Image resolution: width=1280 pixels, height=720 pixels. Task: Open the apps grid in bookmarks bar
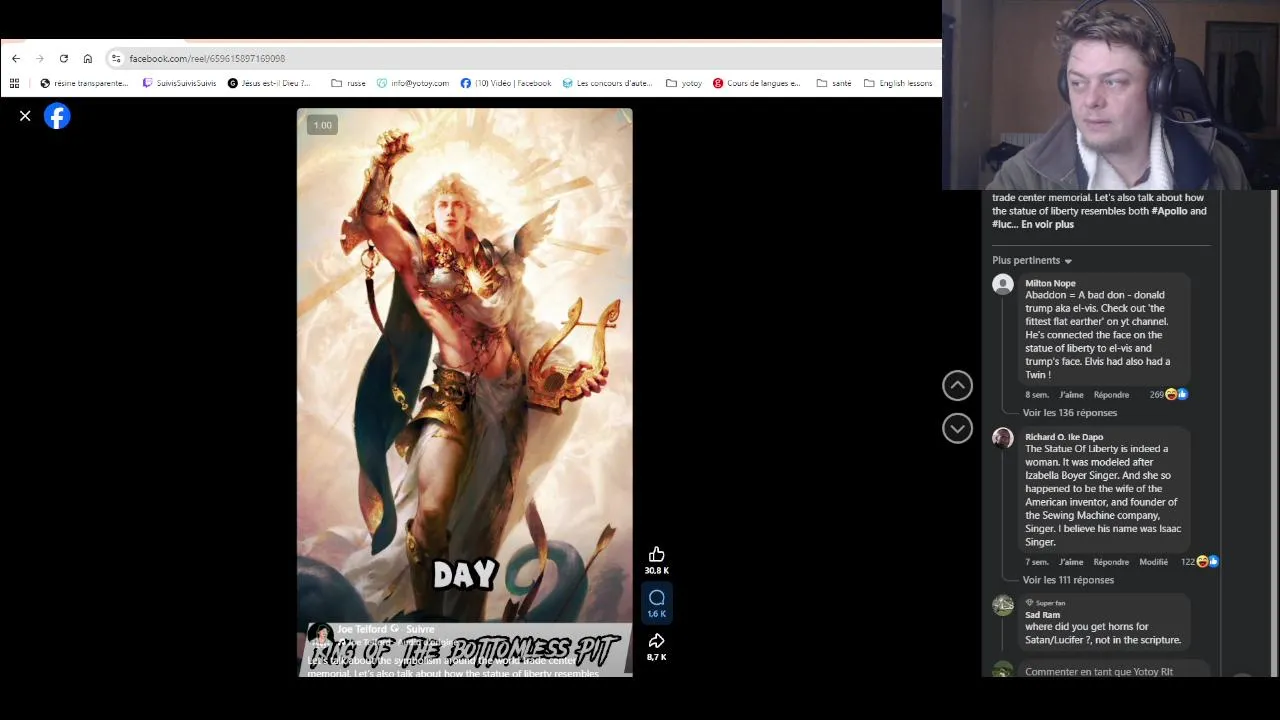[x=14, y=83]
